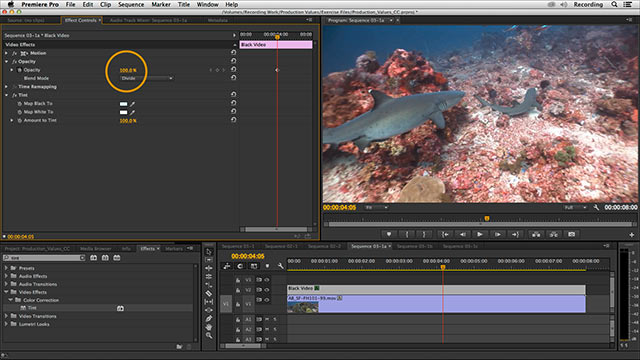
Task: Solo the A1 audio track
Action: tap(275, 319)
